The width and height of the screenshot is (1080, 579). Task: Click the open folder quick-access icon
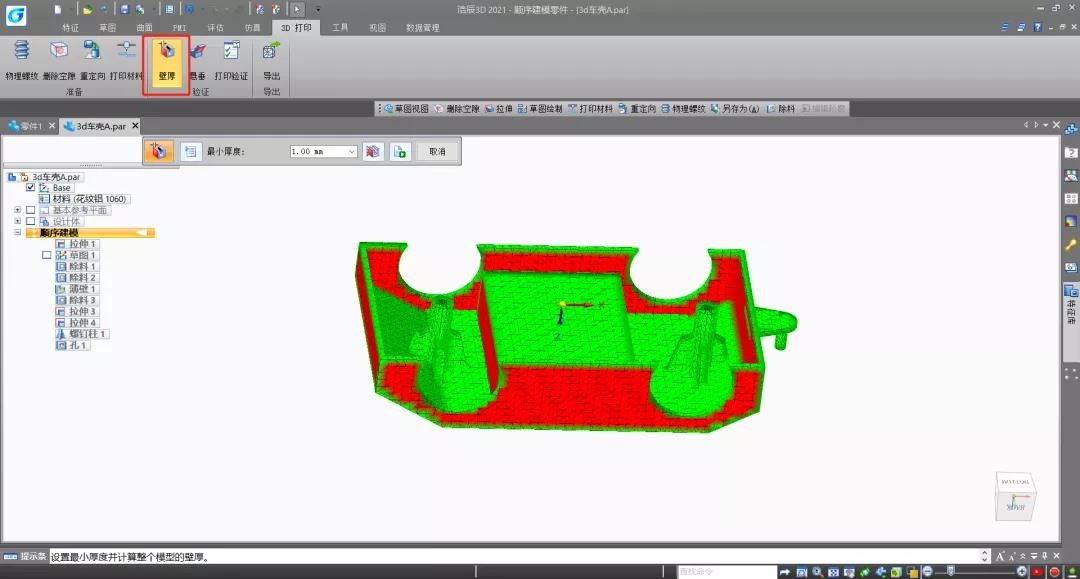tap(87, 10)
